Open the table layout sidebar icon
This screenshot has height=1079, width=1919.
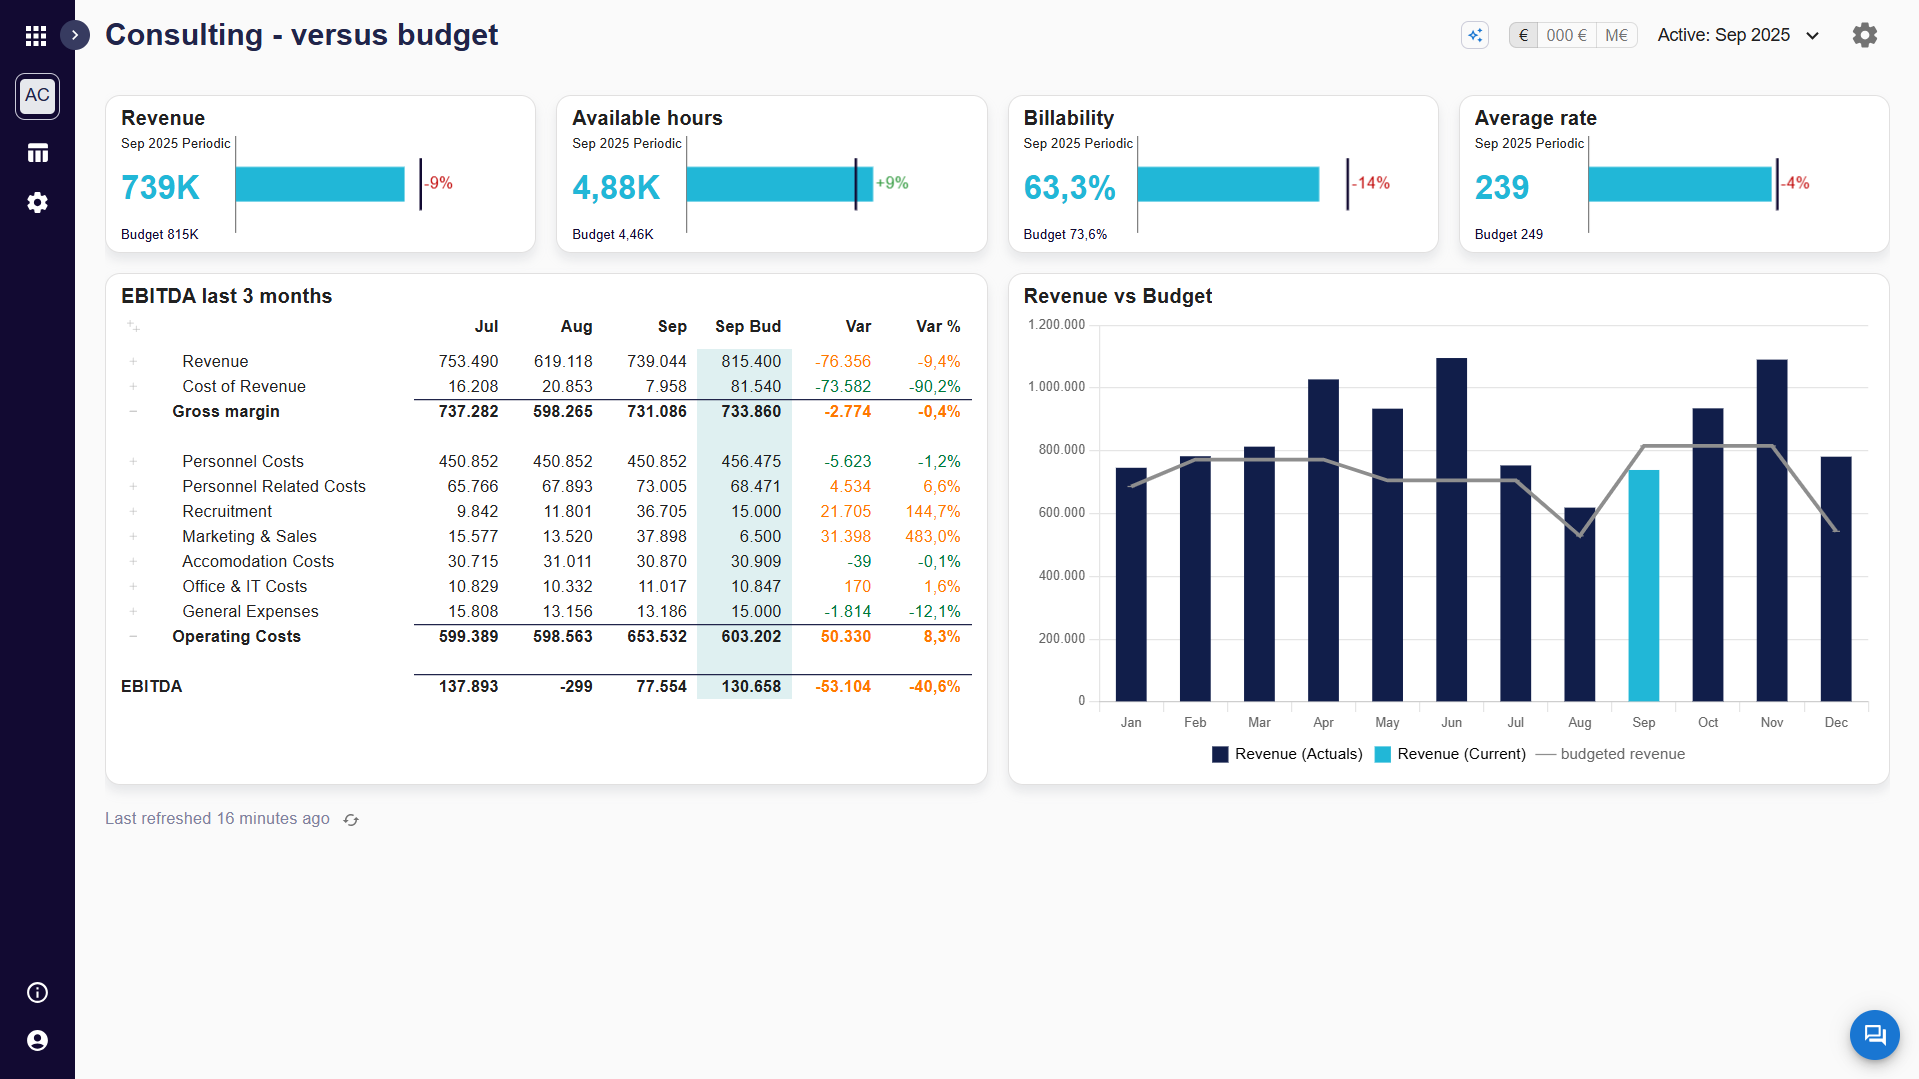37,153
